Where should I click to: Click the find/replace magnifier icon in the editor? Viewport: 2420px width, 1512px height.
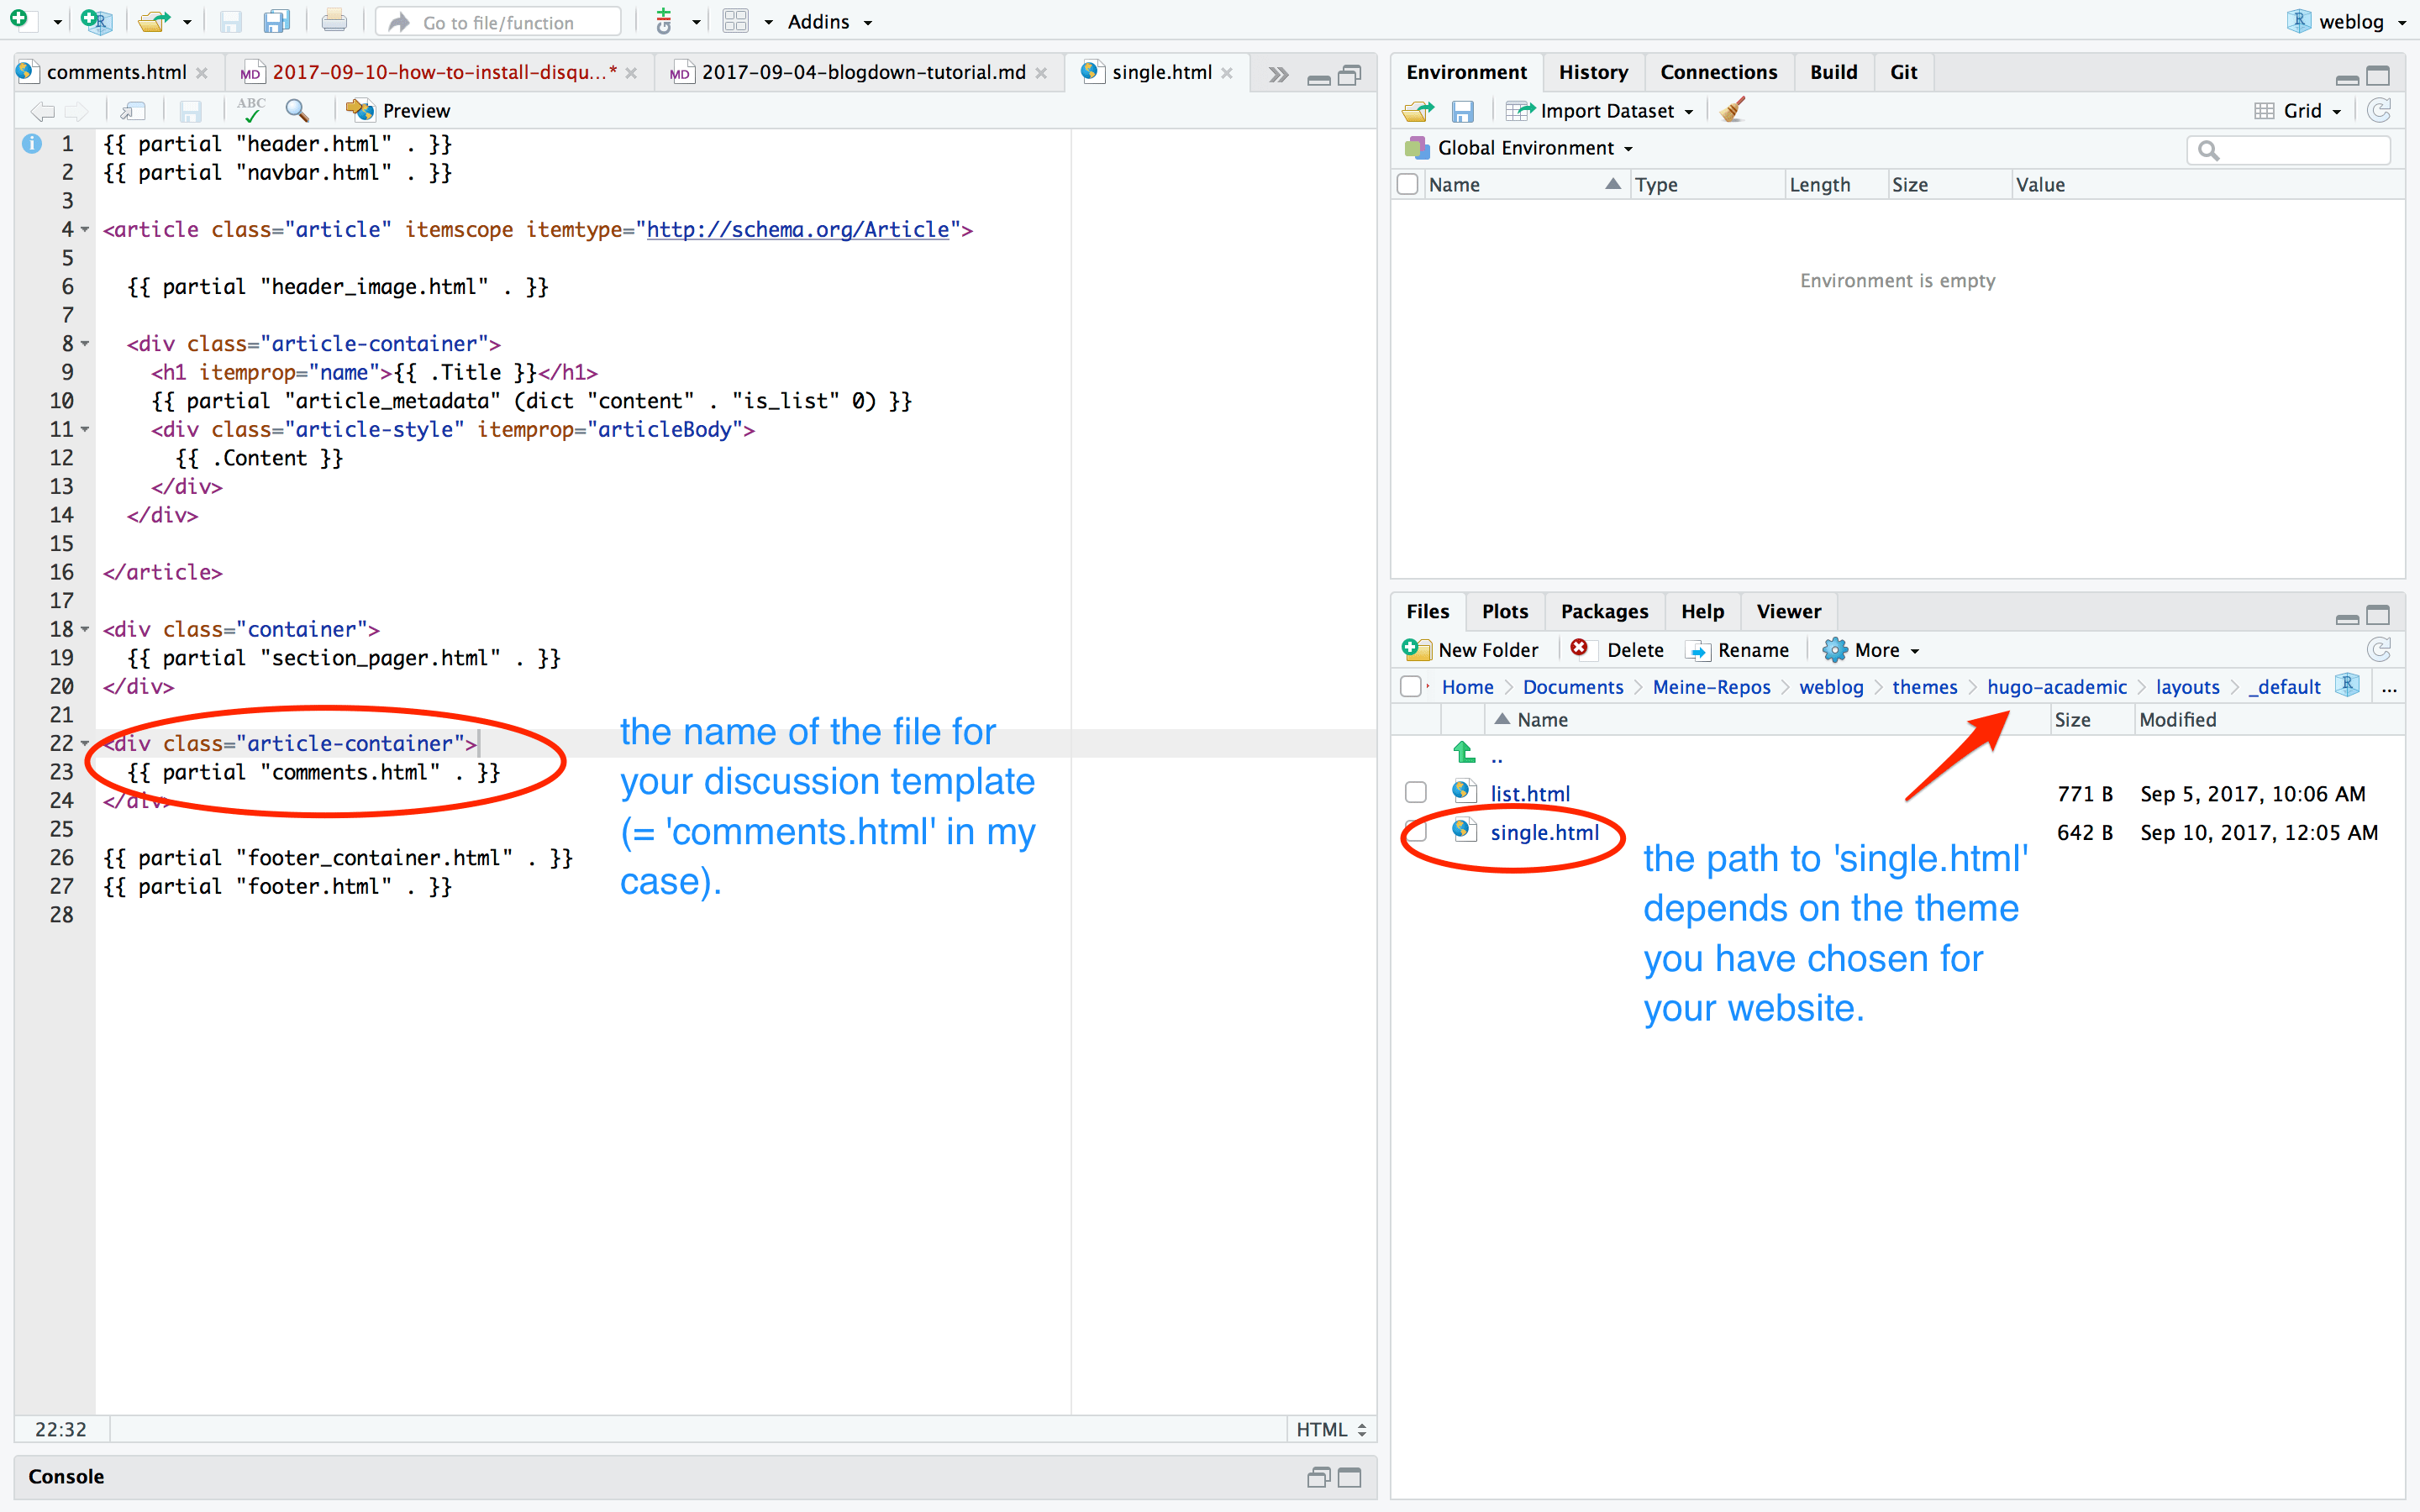[297, 110]
